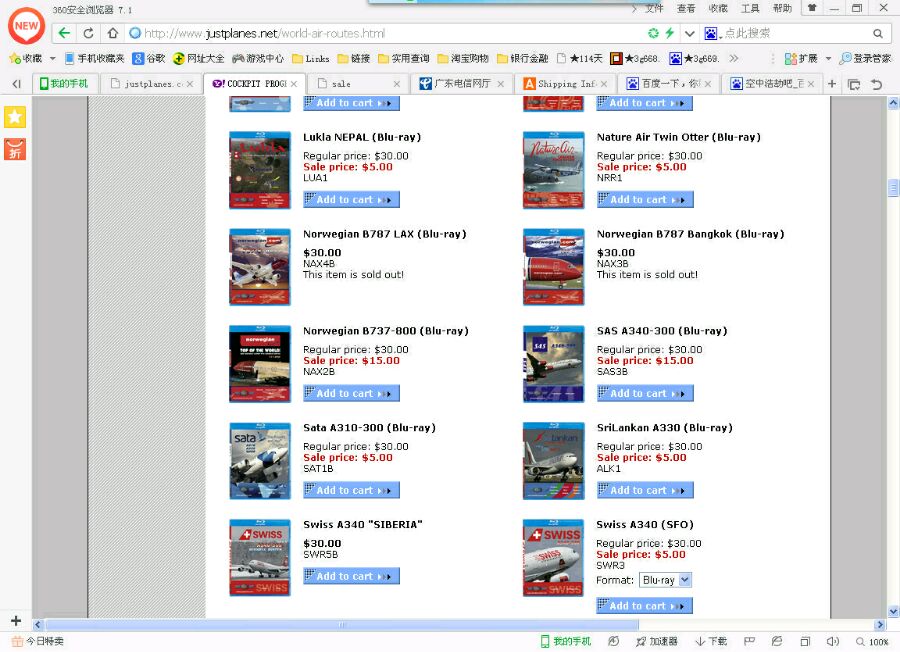Screen dimensions: 900x652
Task: Open the 查看 menu
Action: pyautogui.click(x=686, y=8)
